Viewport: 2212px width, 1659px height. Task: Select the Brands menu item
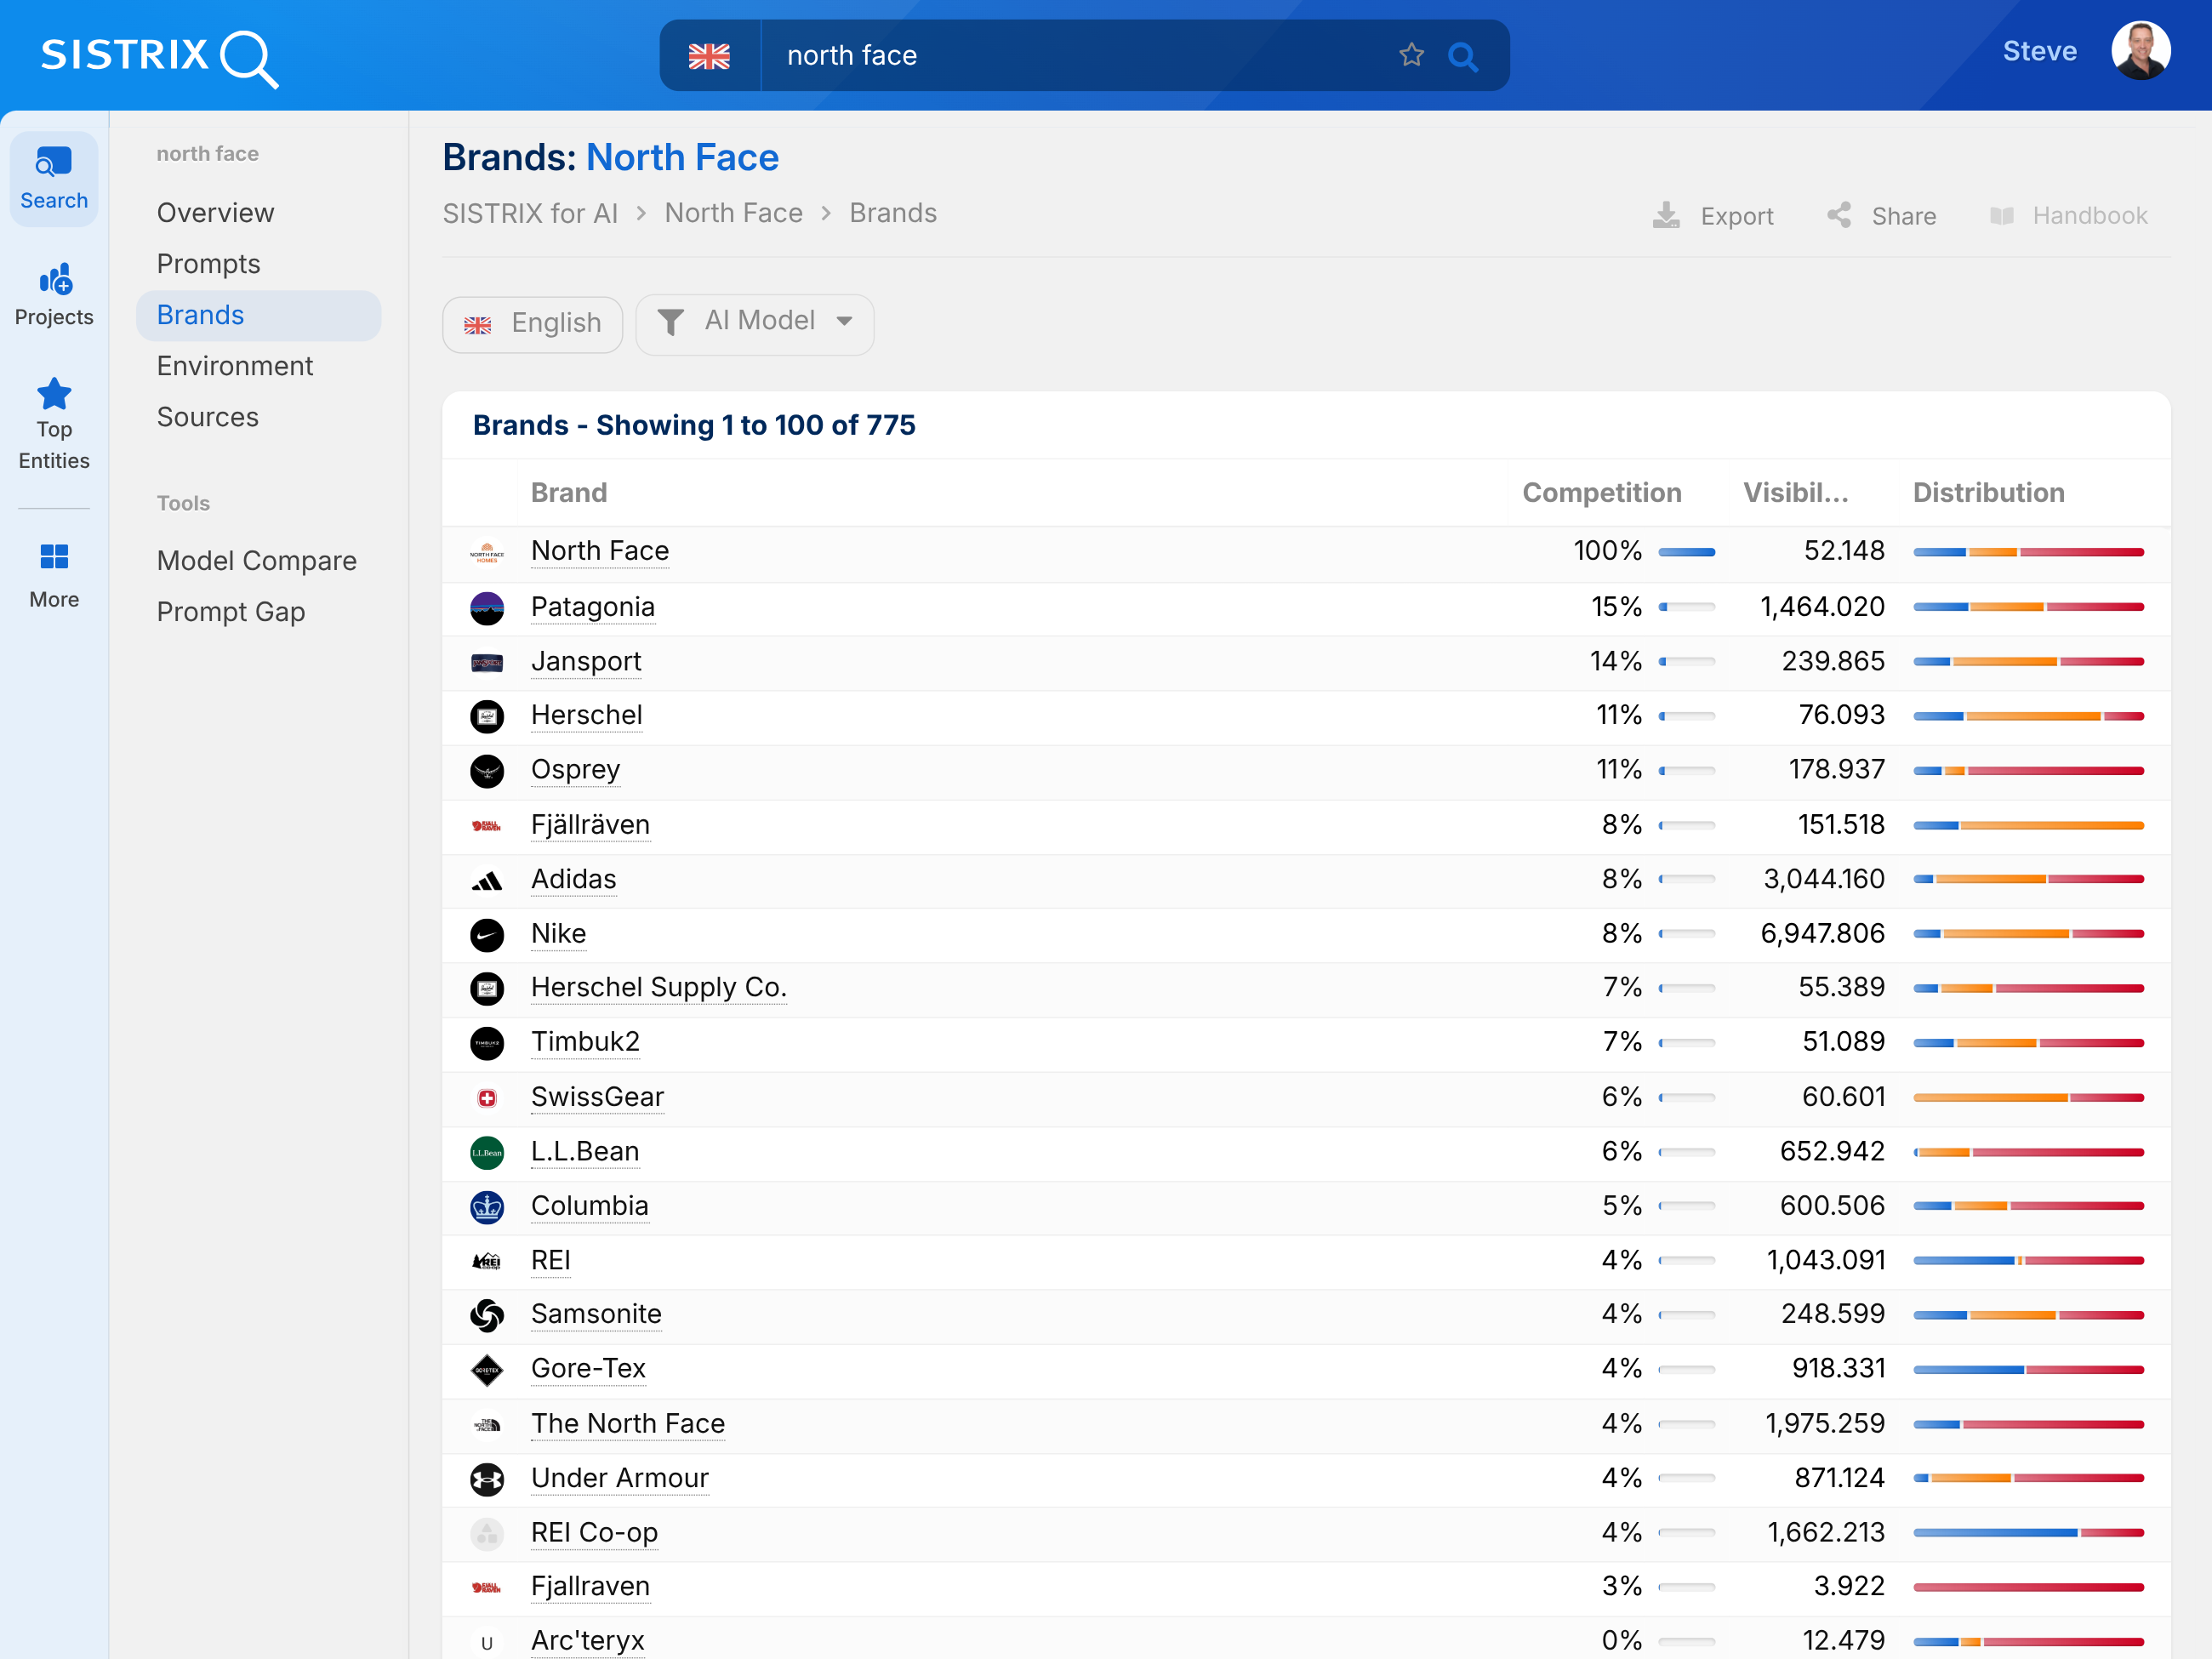(x=258, y=315)
